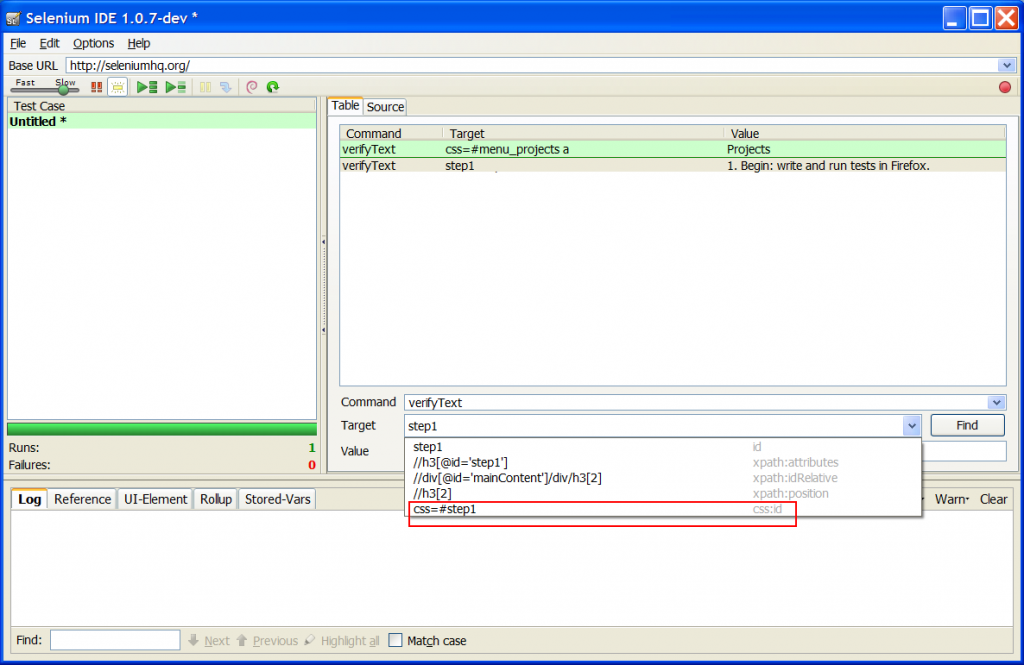Screen dimensions: 1024x665
Task: Choose the css=#step1 locator option
Action: point(663,509)
